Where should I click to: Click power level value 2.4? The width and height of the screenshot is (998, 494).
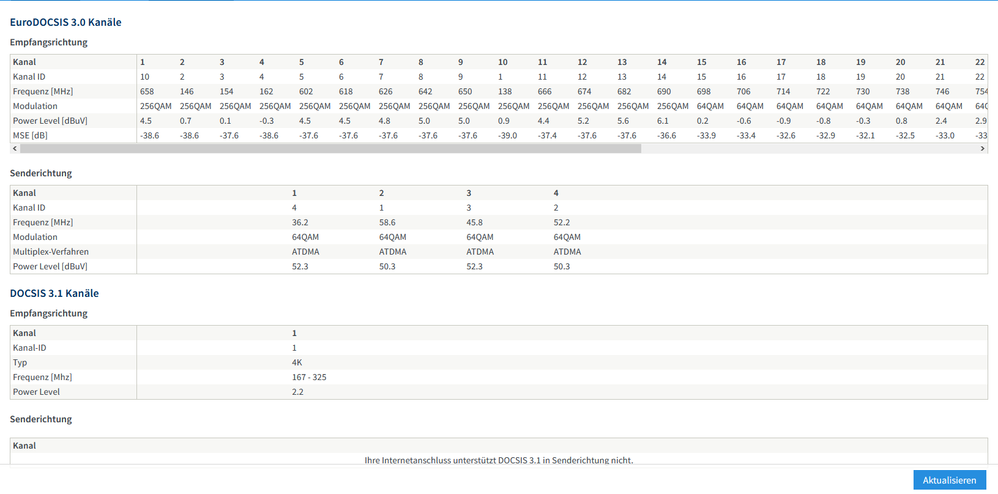tap(941, 121)
